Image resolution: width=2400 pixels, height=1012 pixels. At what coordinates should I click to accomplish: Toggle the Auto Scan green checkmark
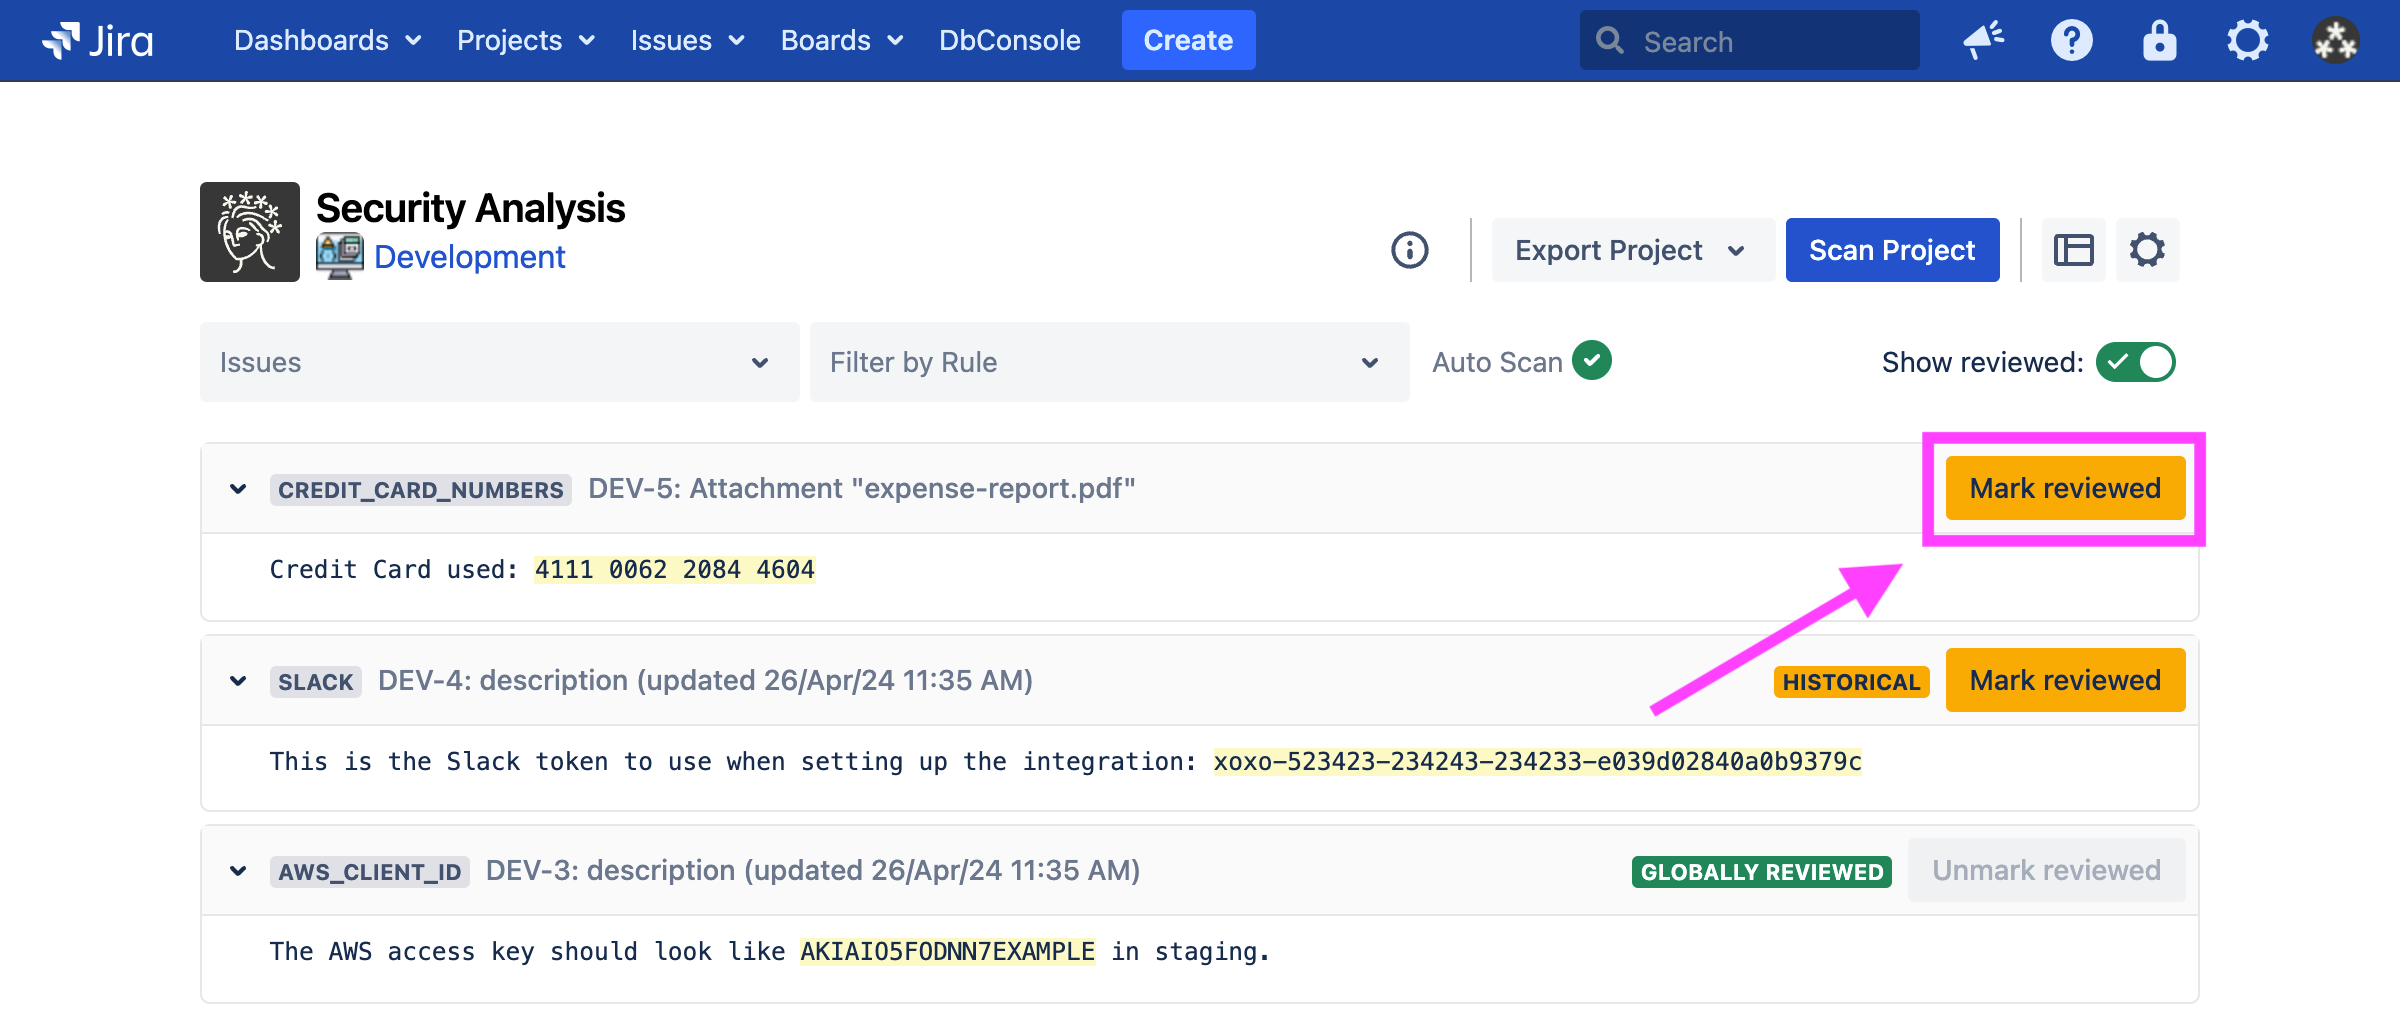1591,361
